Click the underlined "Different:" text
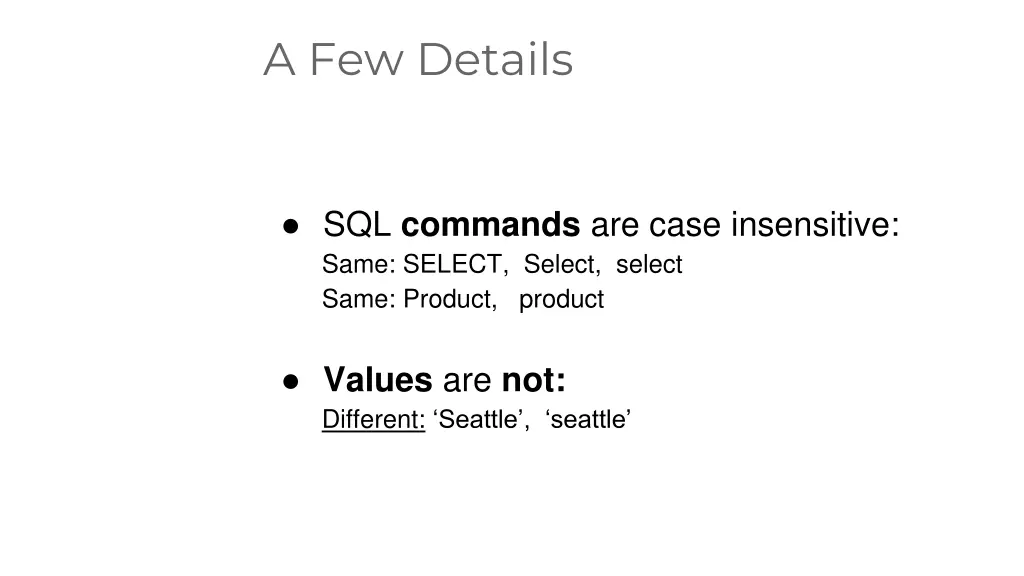This screenshot has width=1024, height=576. tap(374, 419)
